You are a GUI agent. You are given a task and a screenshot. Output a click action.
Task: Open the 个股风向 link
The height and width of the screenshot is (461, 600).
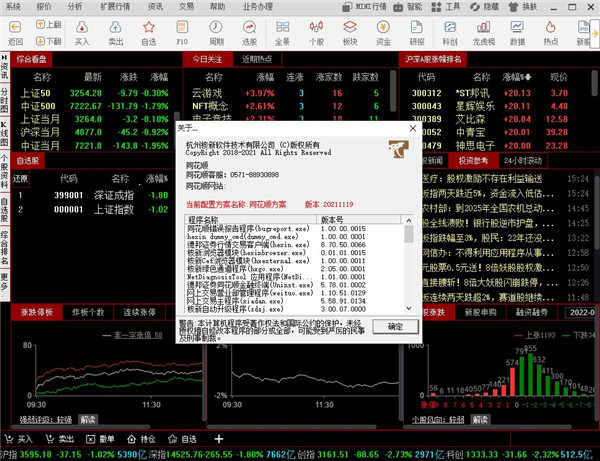438,420
